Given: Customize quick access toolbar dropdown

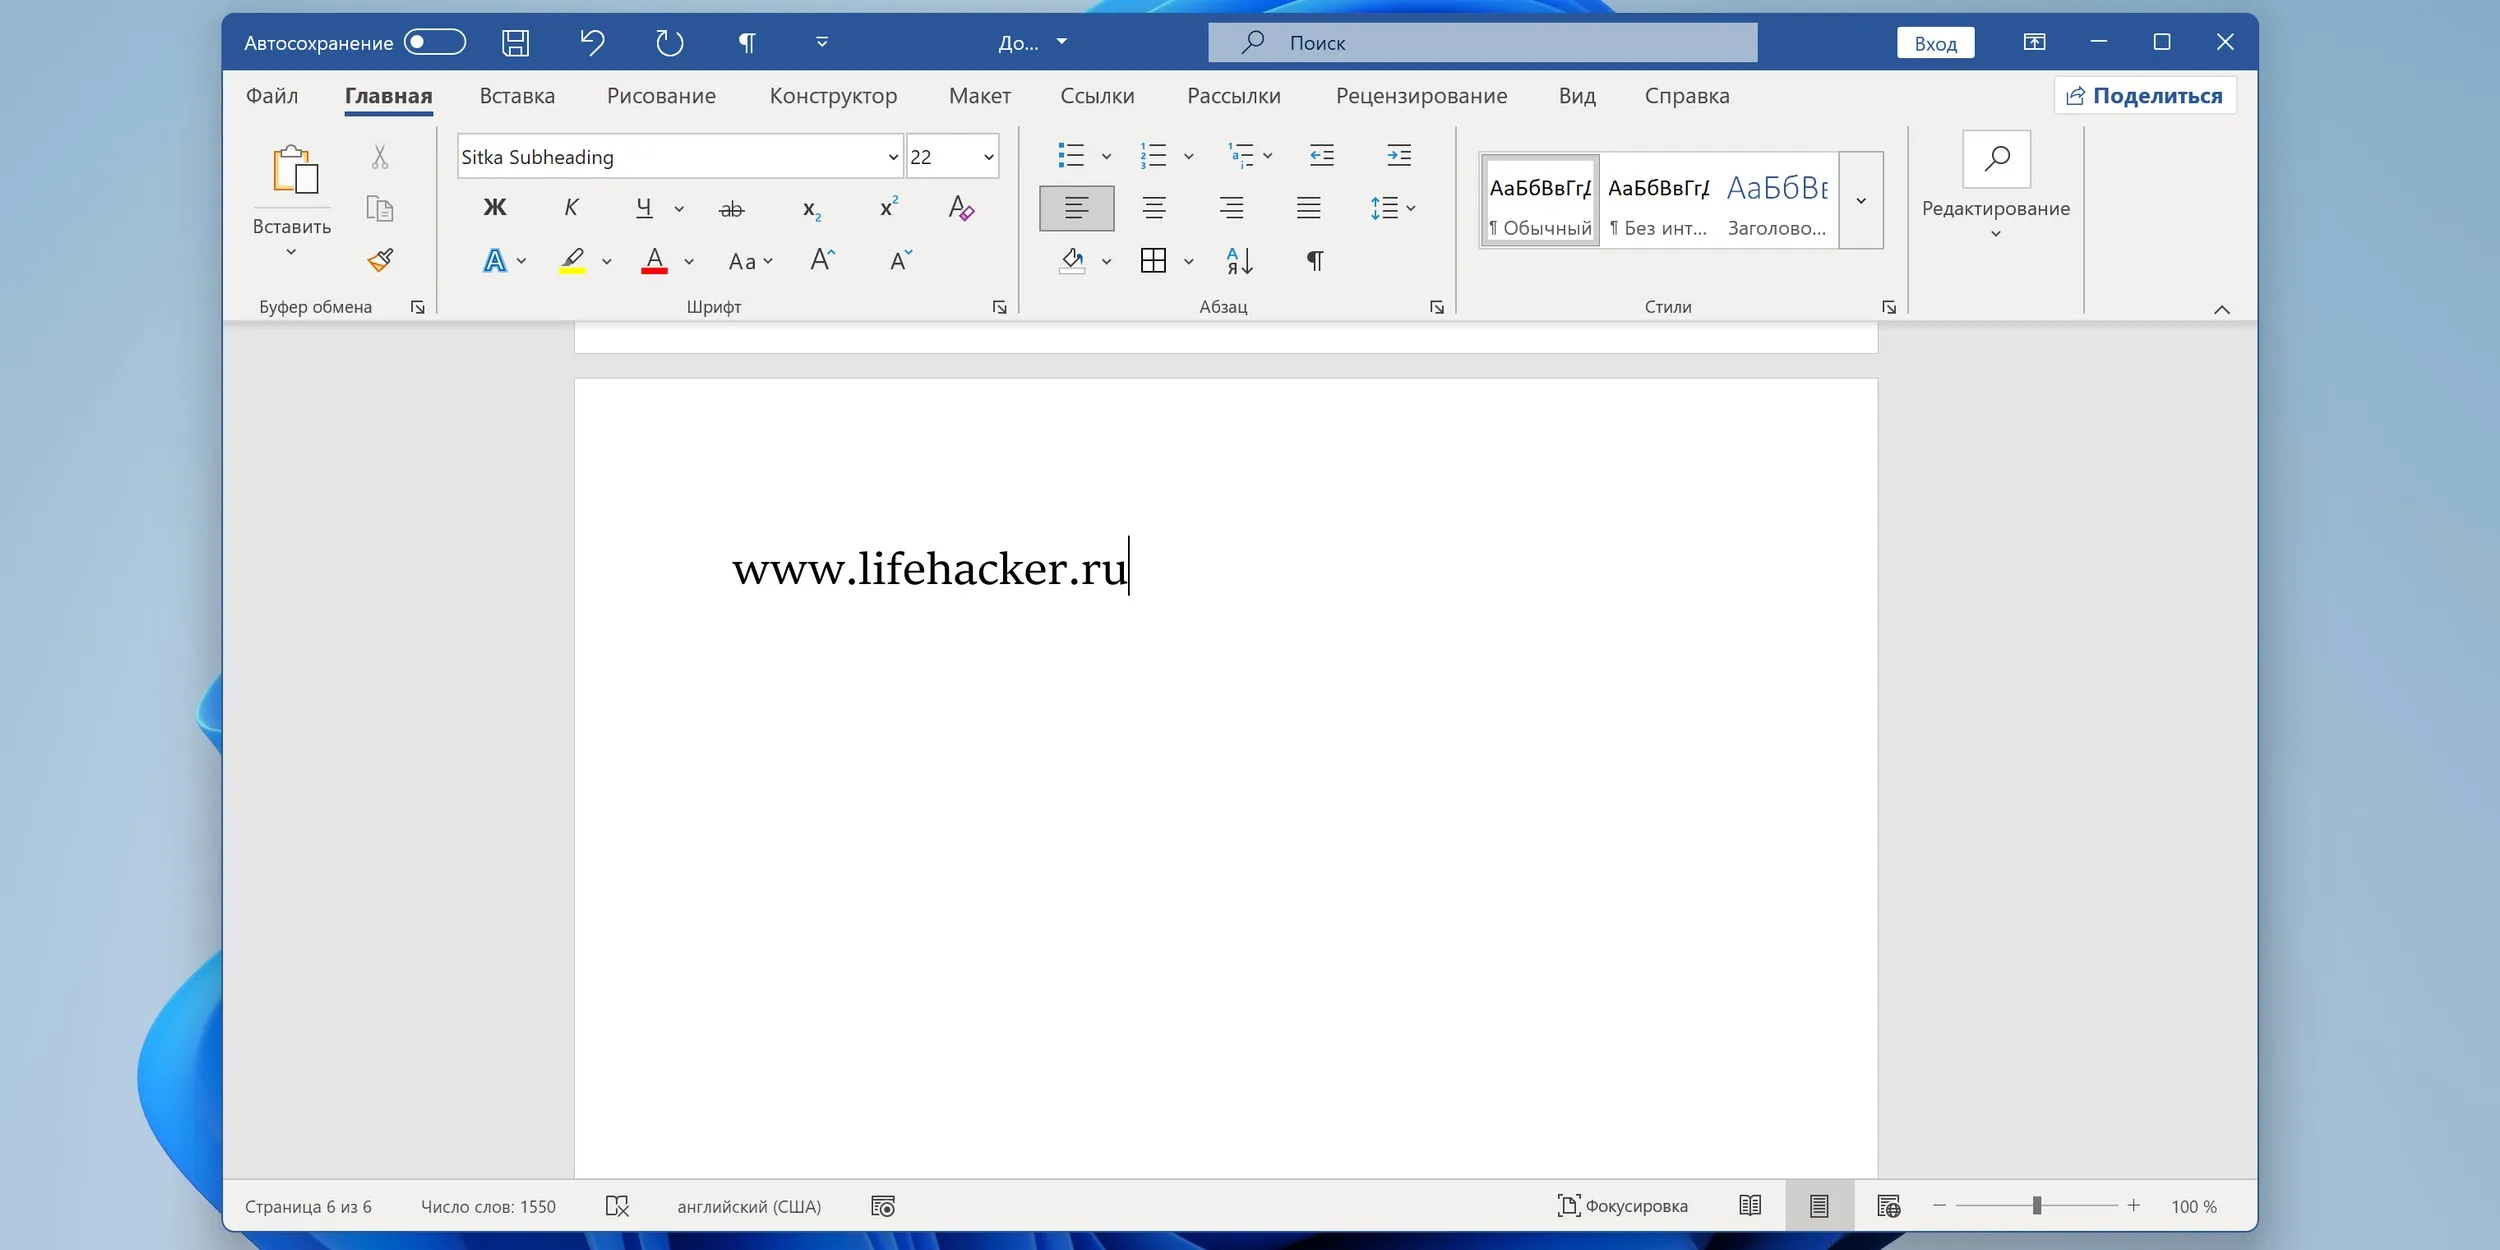Looking at the screenshot, I should click(822, 42).
